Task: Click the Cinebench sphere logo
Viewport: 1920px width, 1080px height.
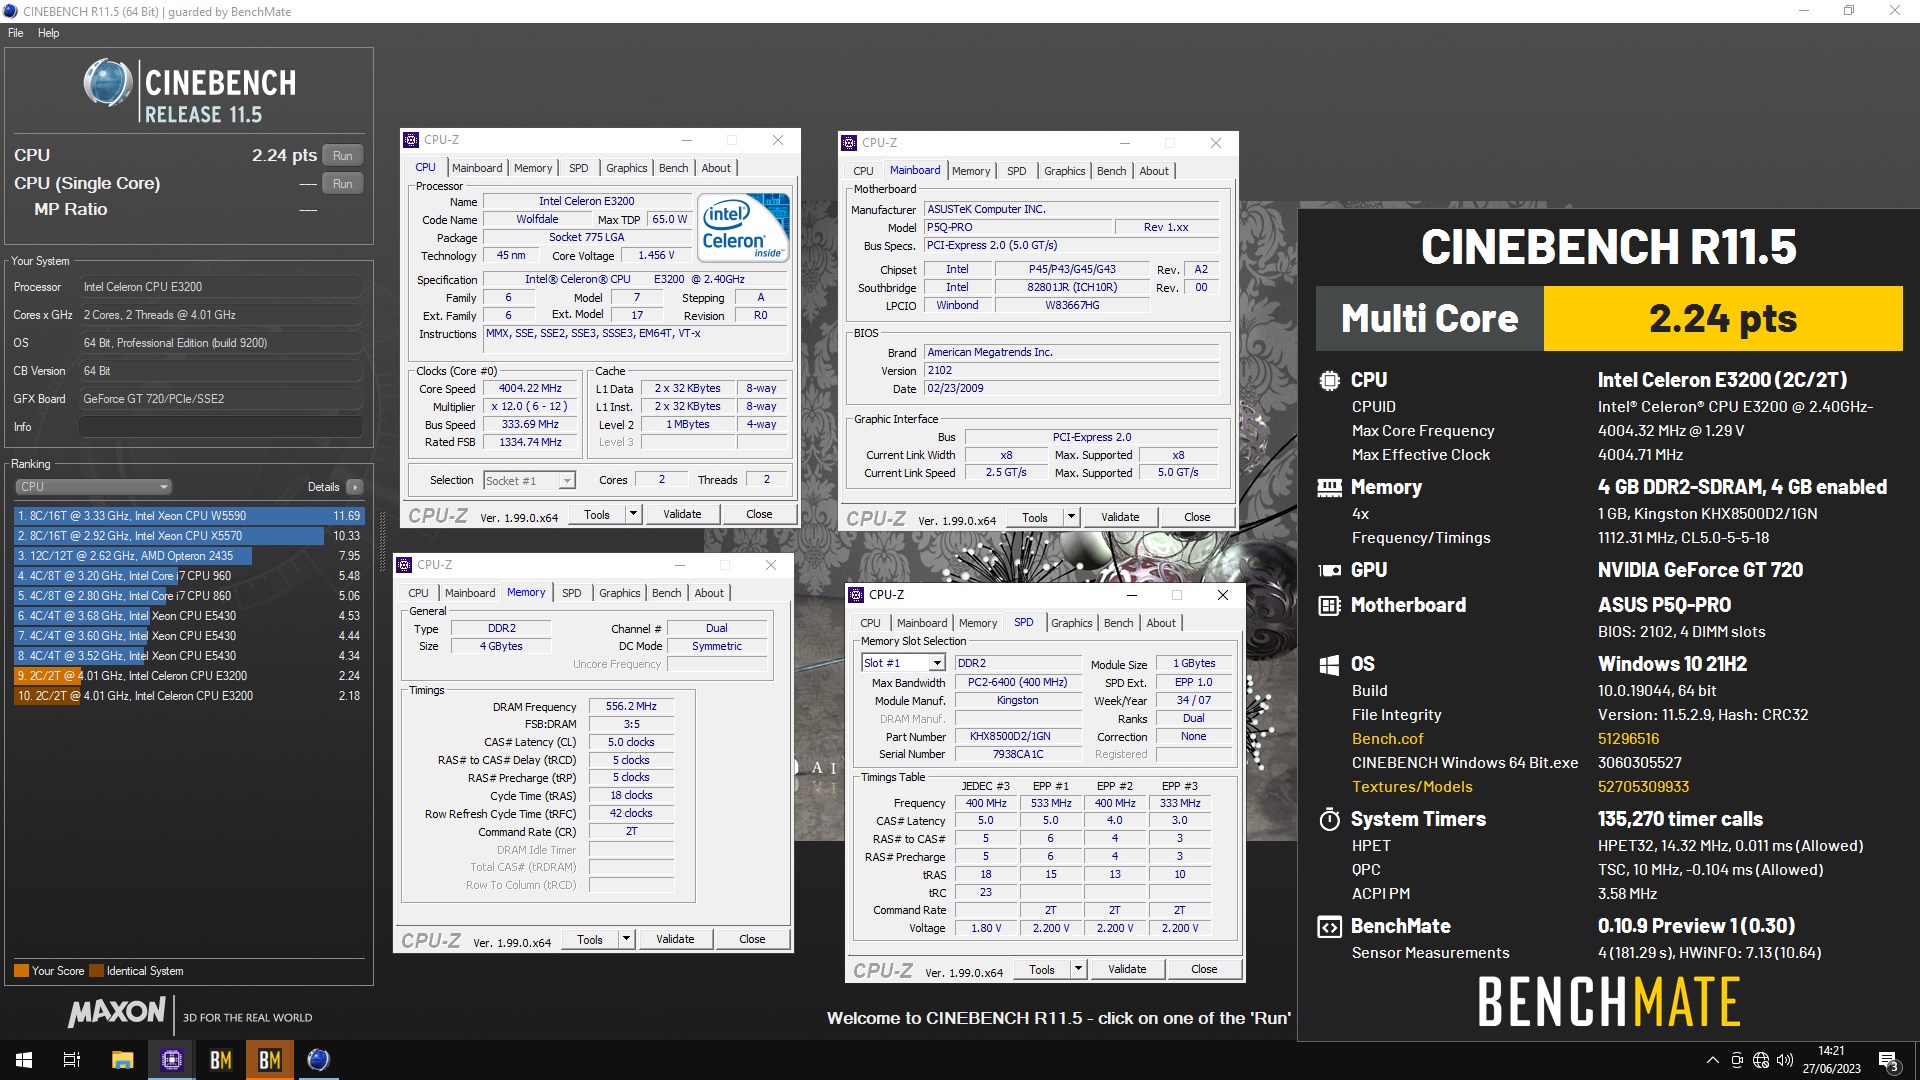Action: tap(107, 83)
